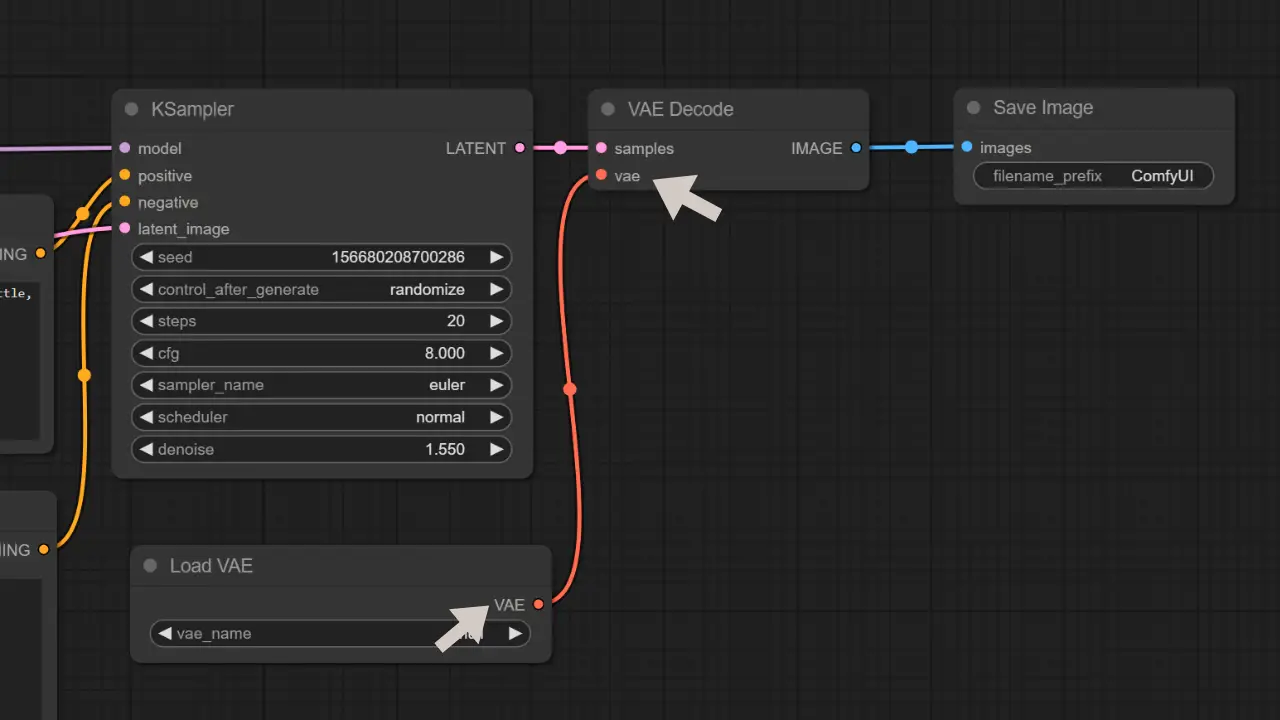Viewport: 1280px width, 720px height.
Task: Decrease the seed value with left arrow
Action: pos(146,257)
